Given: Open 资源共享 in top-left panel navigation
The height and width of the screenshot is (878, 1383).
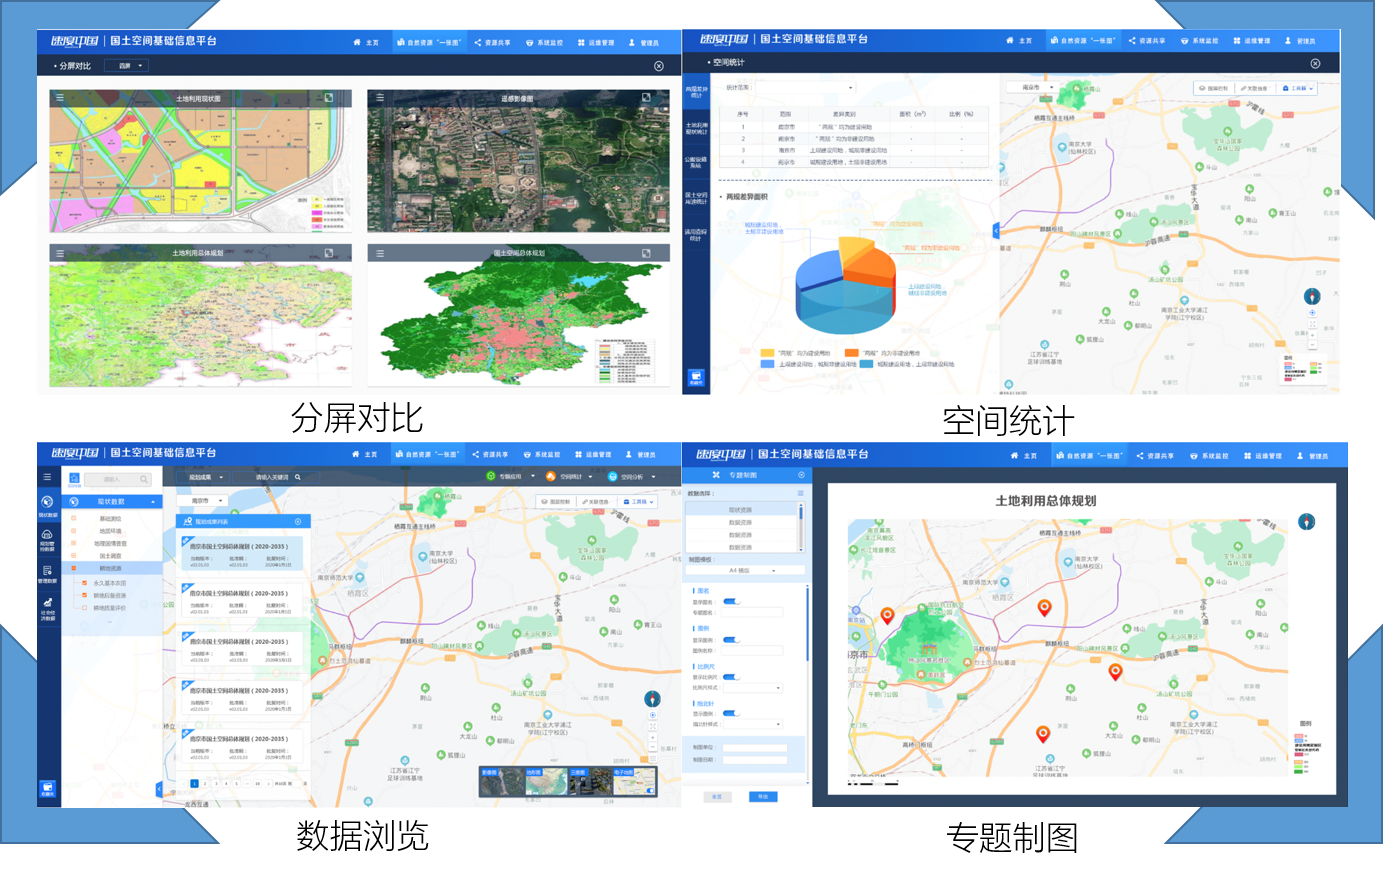Looking at the screenshot, I should point(492,43).
